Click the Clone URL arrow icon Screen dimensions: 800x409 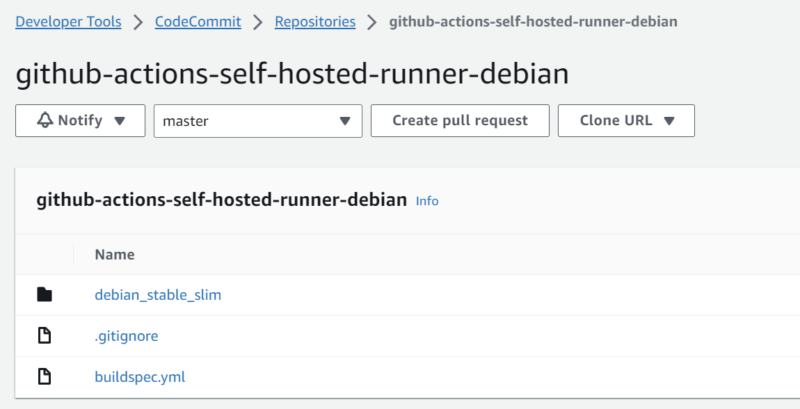click(x=669, y=121)
